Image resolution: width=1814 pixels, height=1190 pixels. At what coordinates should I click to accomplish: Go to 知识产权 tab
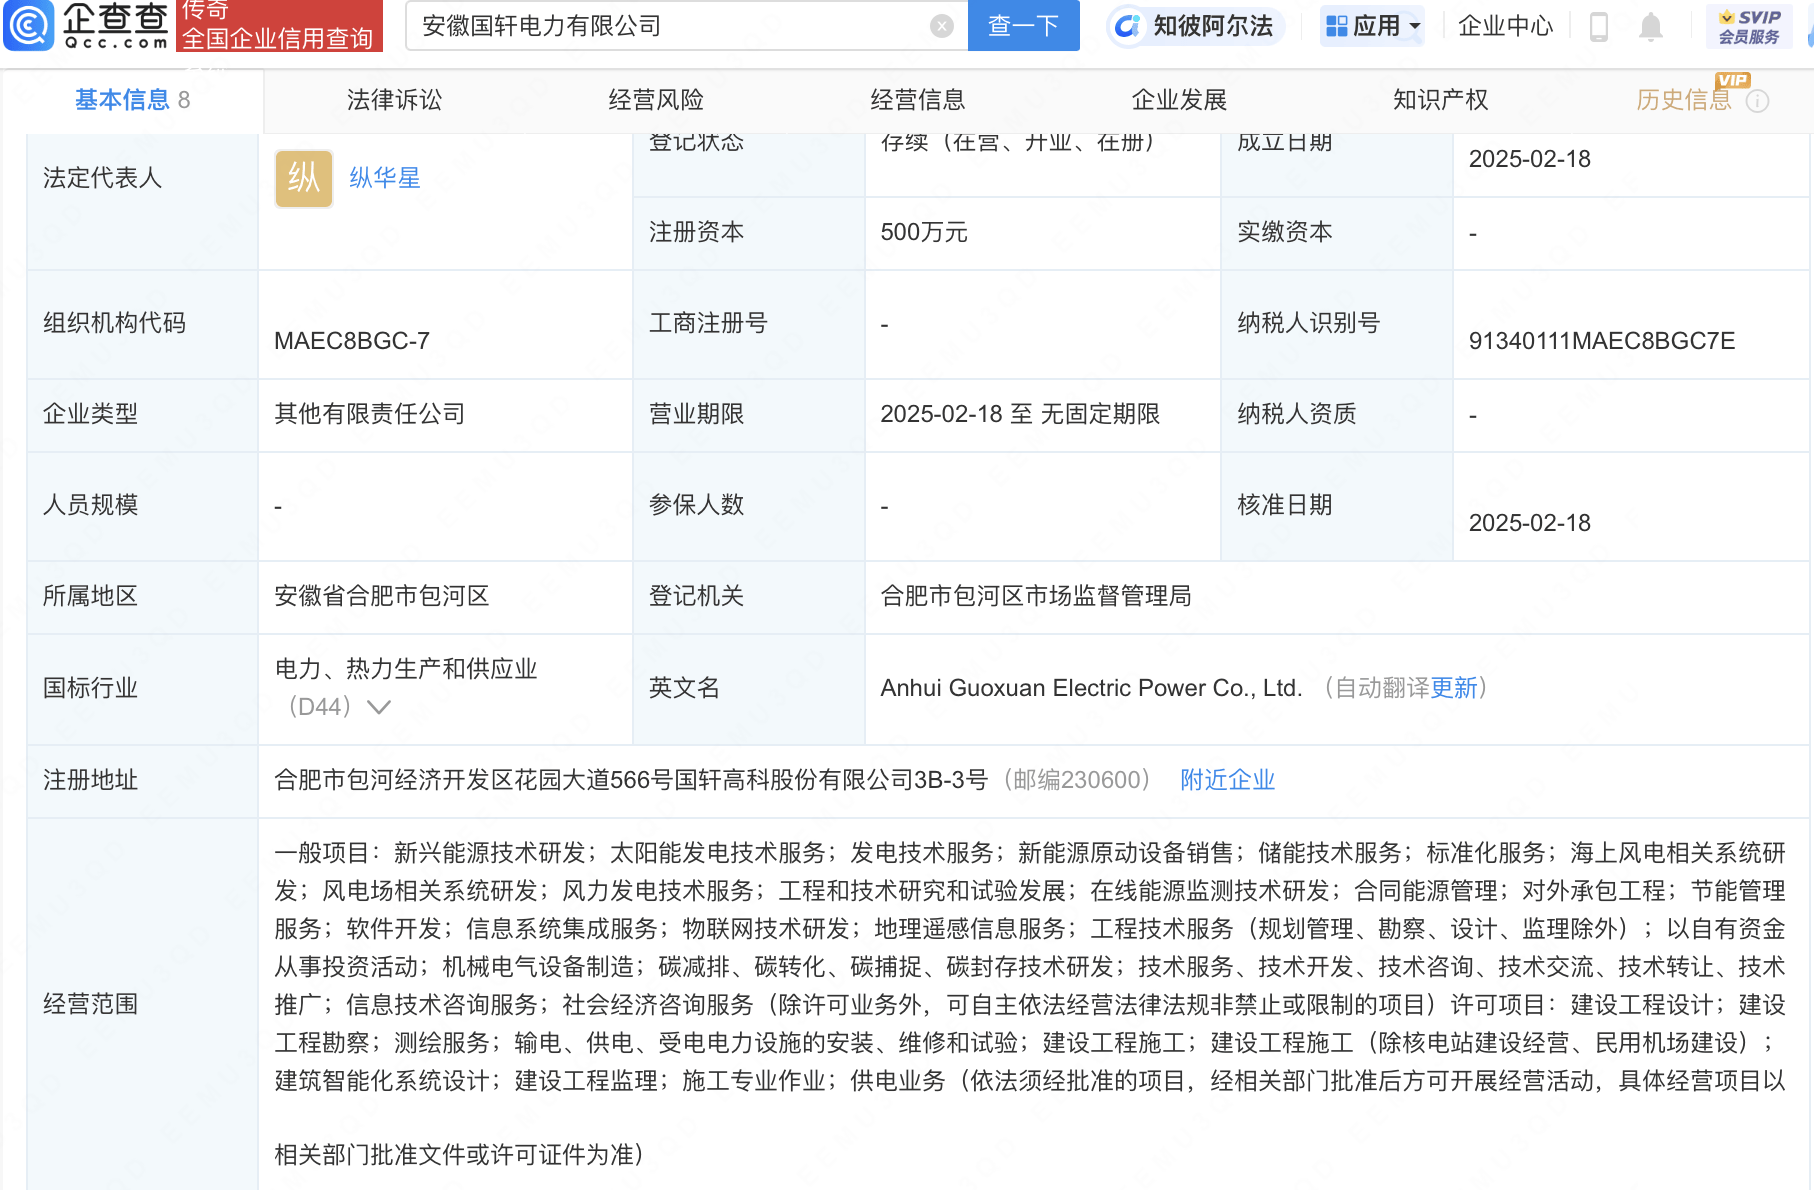pos(1440,100)
